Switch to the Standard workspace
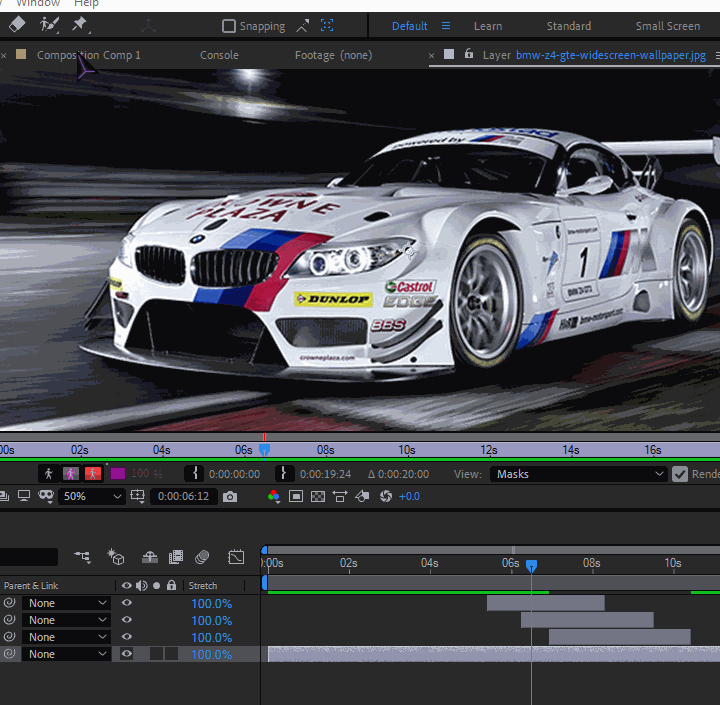The width and height of the screenshot is (720, 705). click(568, 26)
